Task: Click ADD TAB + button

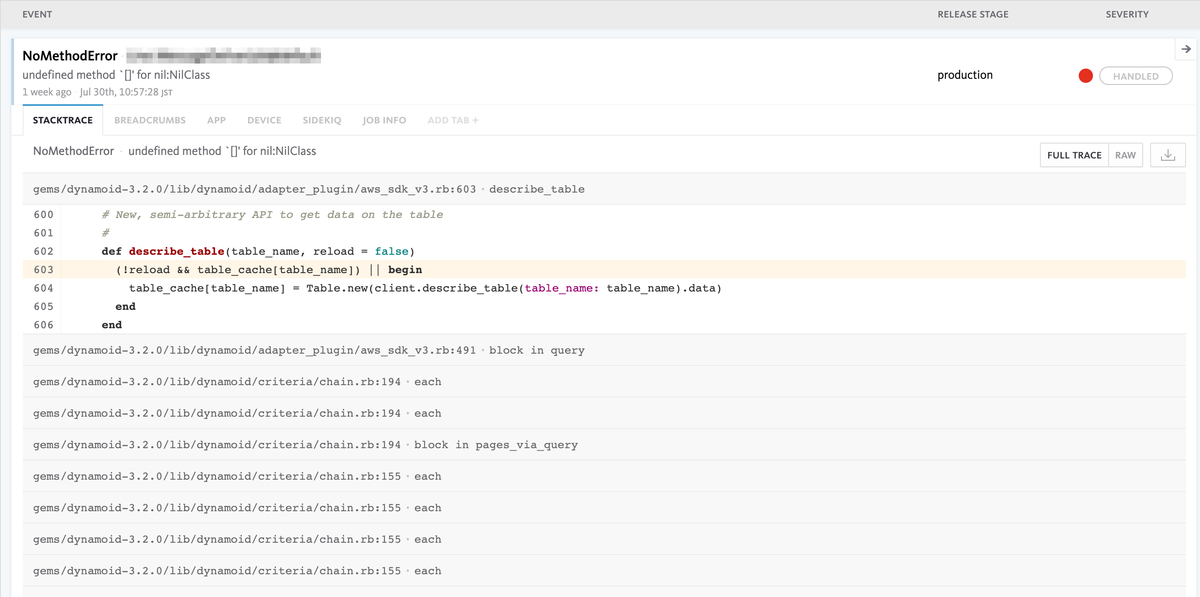Action: tap(453, 120)
